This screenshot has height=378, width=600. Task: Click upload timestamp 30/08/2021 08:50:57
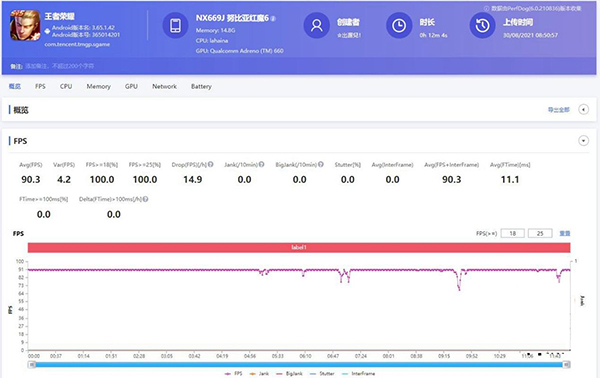click(530, 35)
